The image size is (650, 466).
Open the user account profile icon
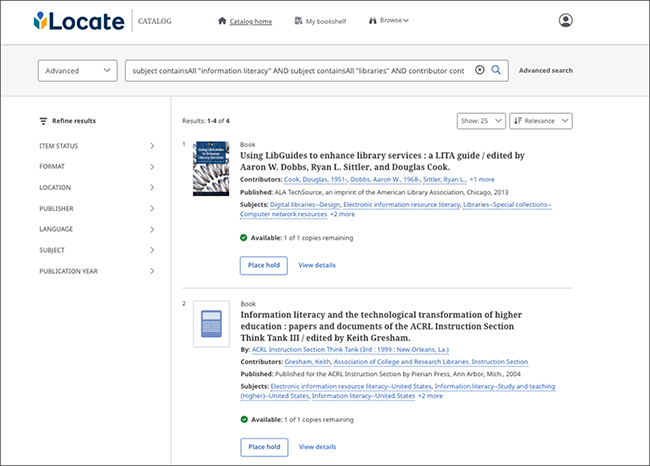coord(565,20)
